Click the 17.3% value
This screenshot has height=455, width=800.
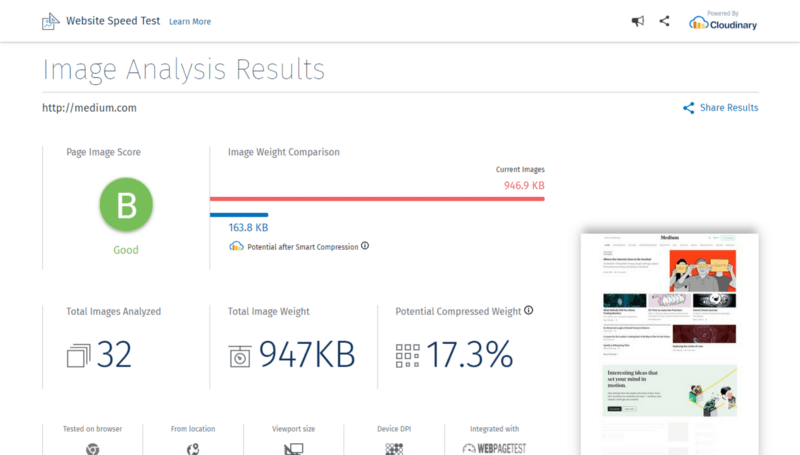[x=469, y=355]
